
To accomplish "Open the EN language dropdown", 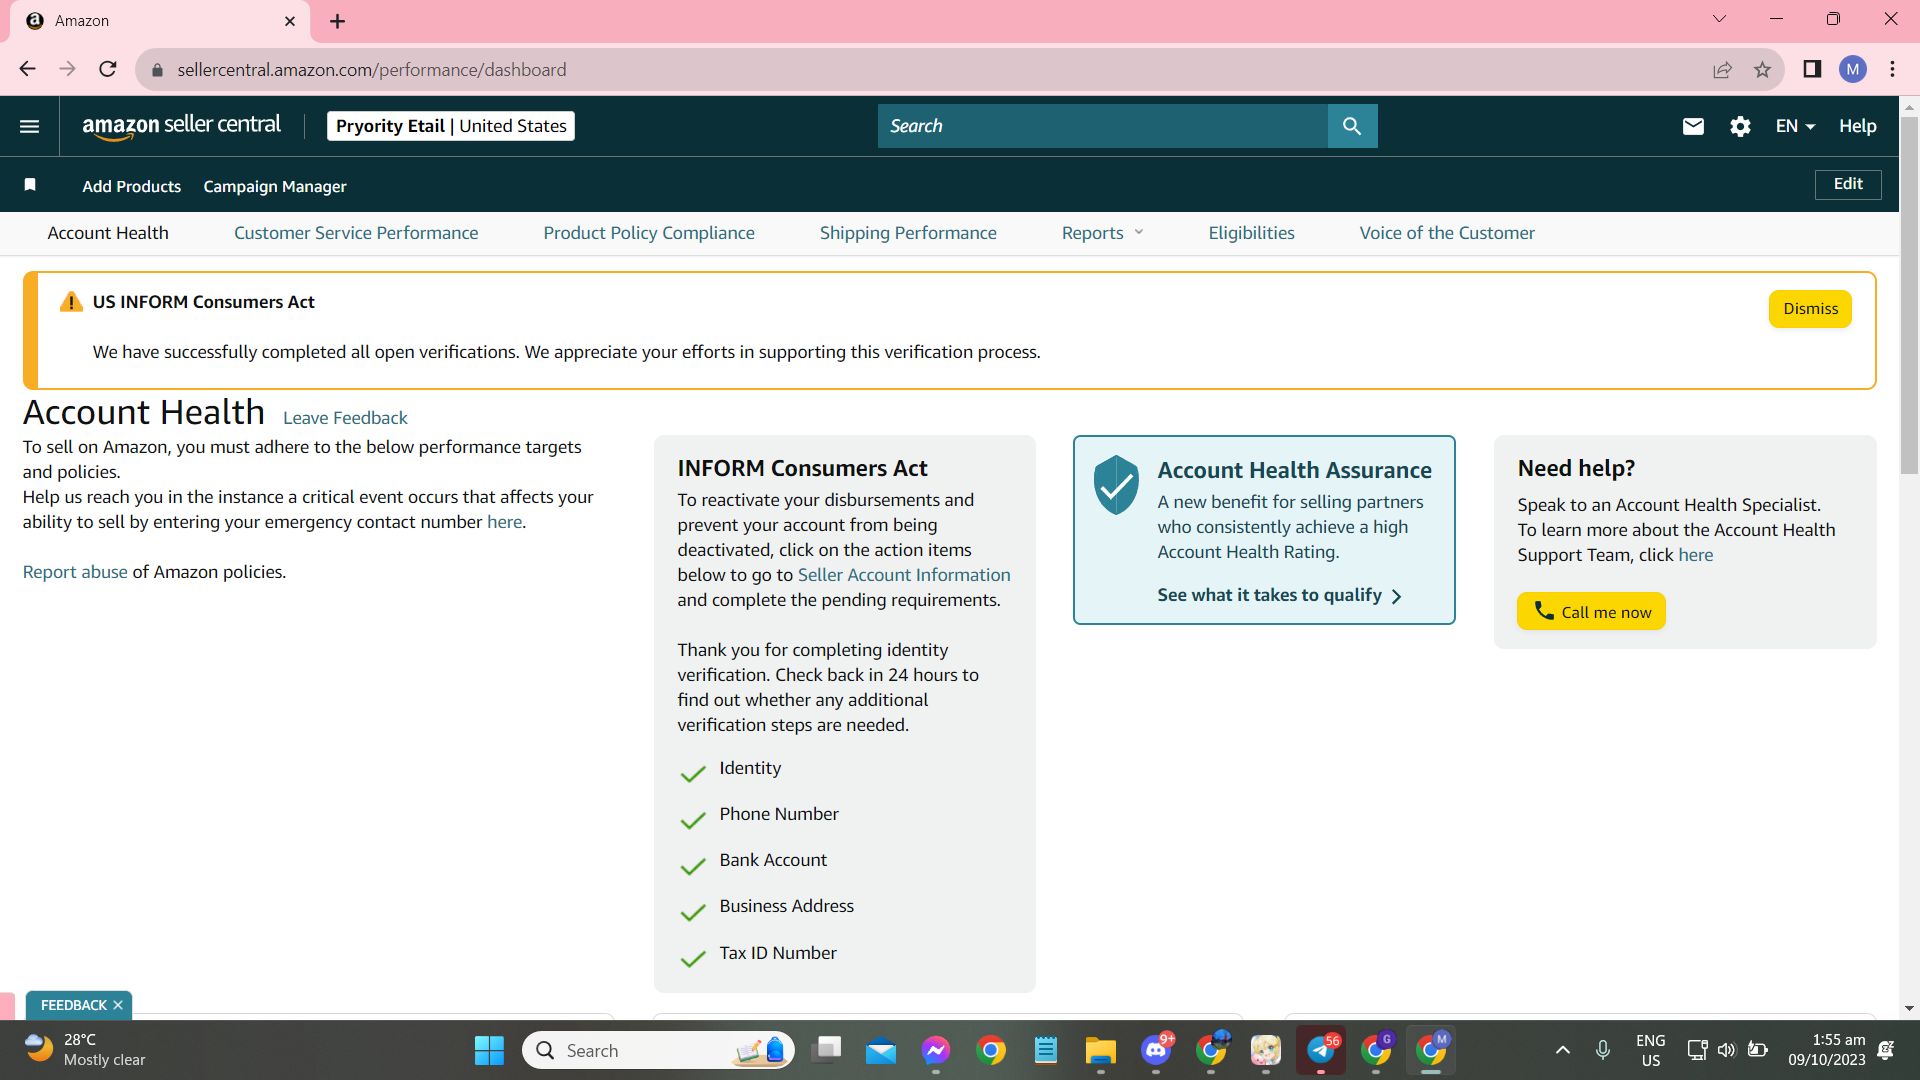I will click(1795, 126).
